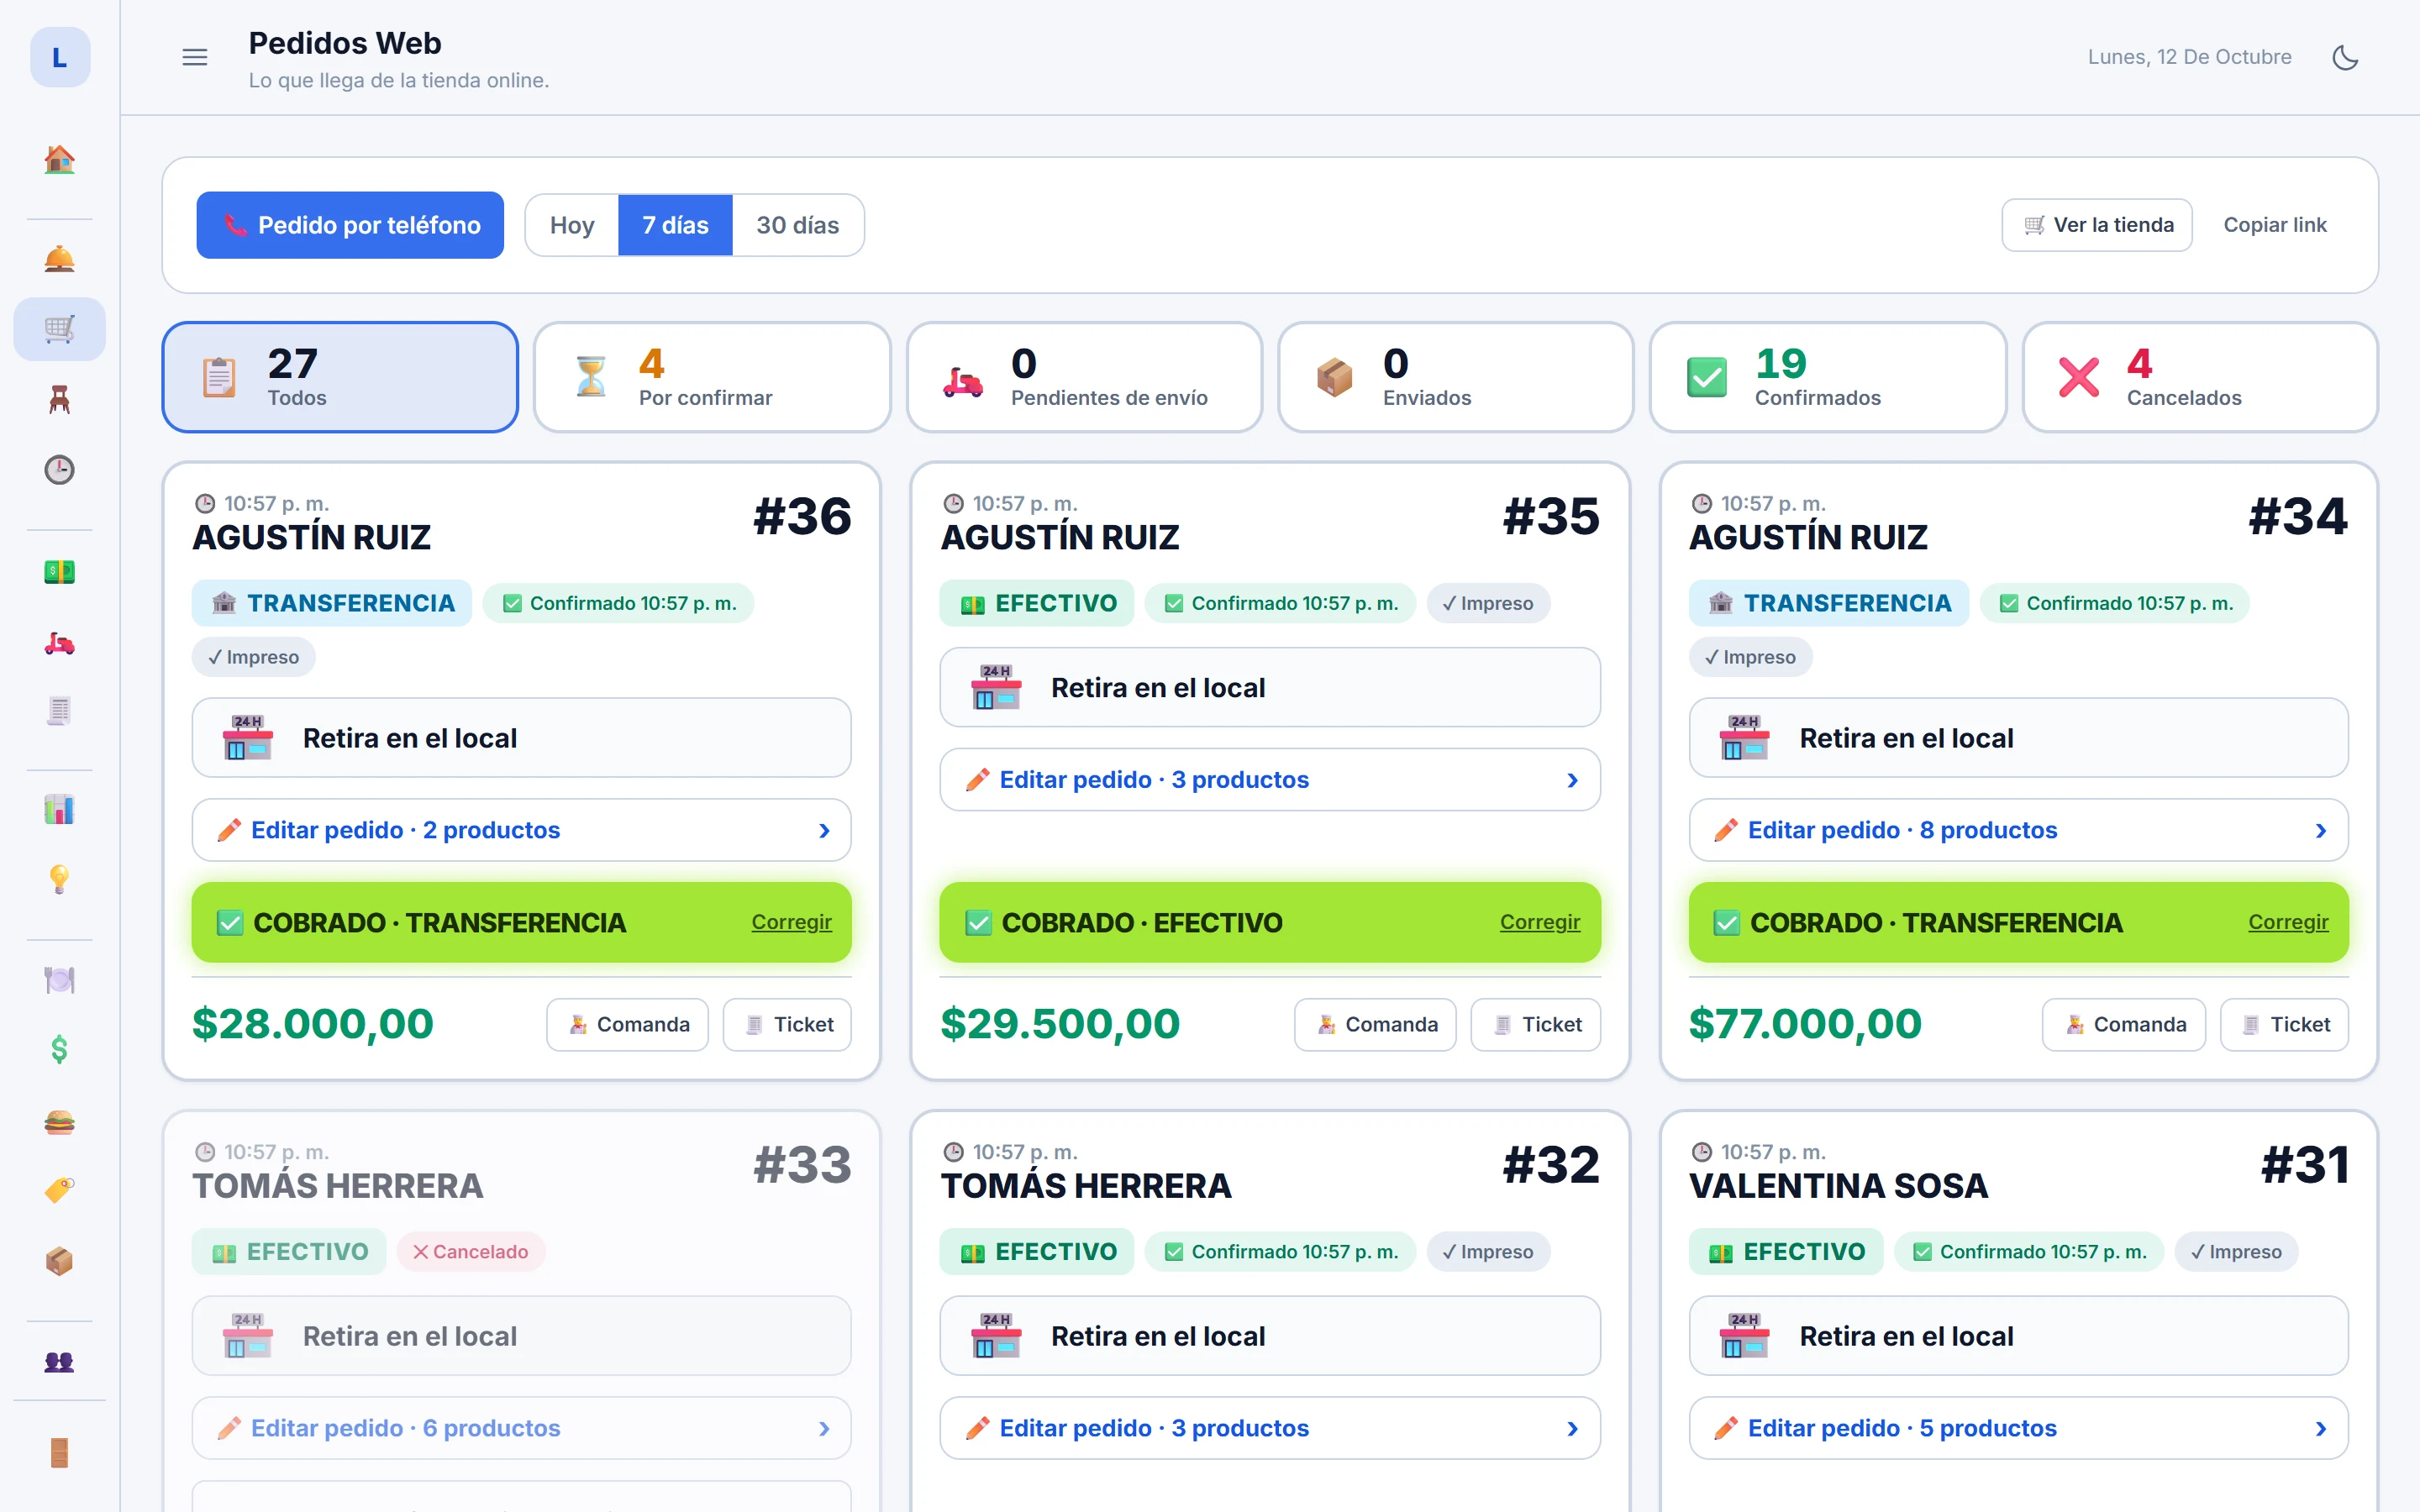
Task: Open the light bulb sidebar icon
Action: click(x=59, y=879)
